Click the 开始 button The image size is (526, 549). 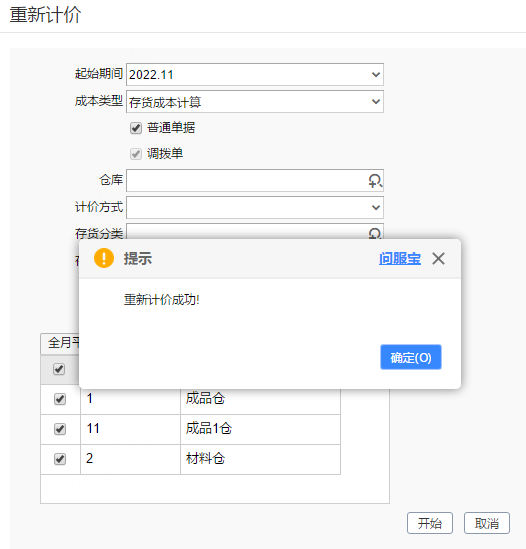[x=430, y=523]
